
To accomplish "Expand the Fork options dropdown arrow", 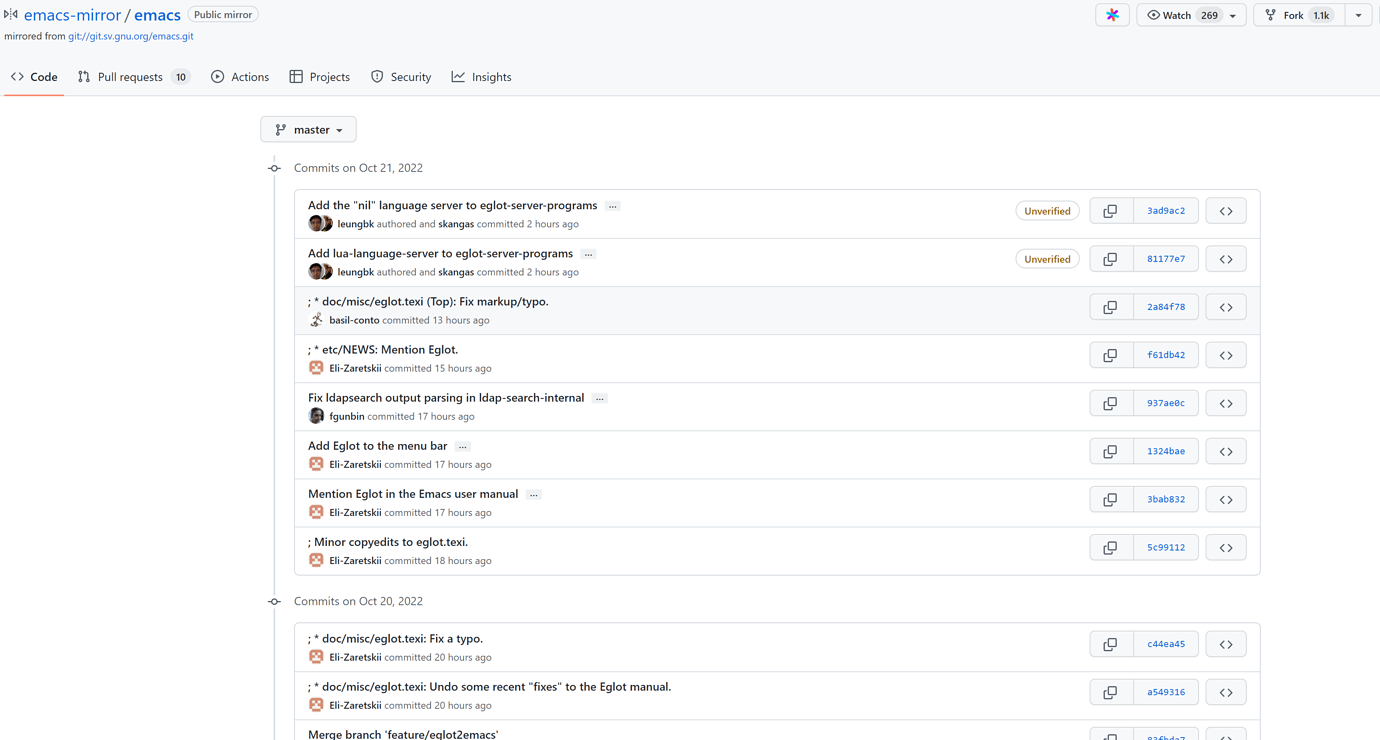I will [x=1358, y=15].
